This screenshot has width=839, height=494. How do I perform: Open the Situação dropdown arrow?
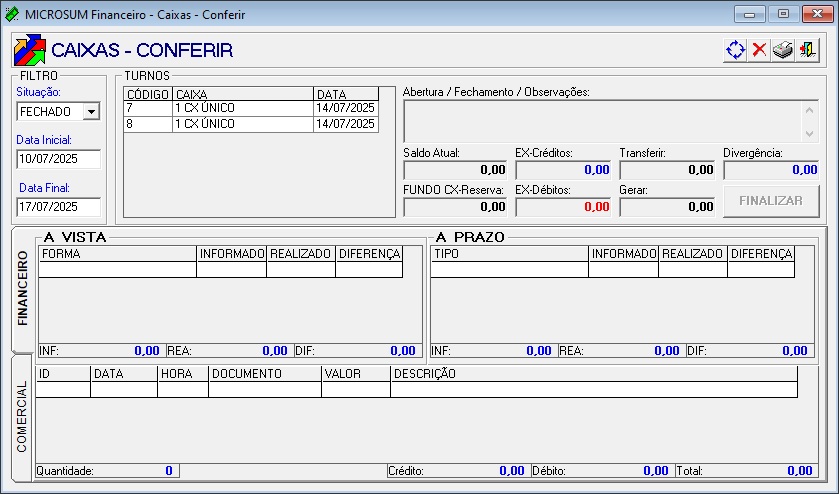pyautogui.click(x=92, y=112)
